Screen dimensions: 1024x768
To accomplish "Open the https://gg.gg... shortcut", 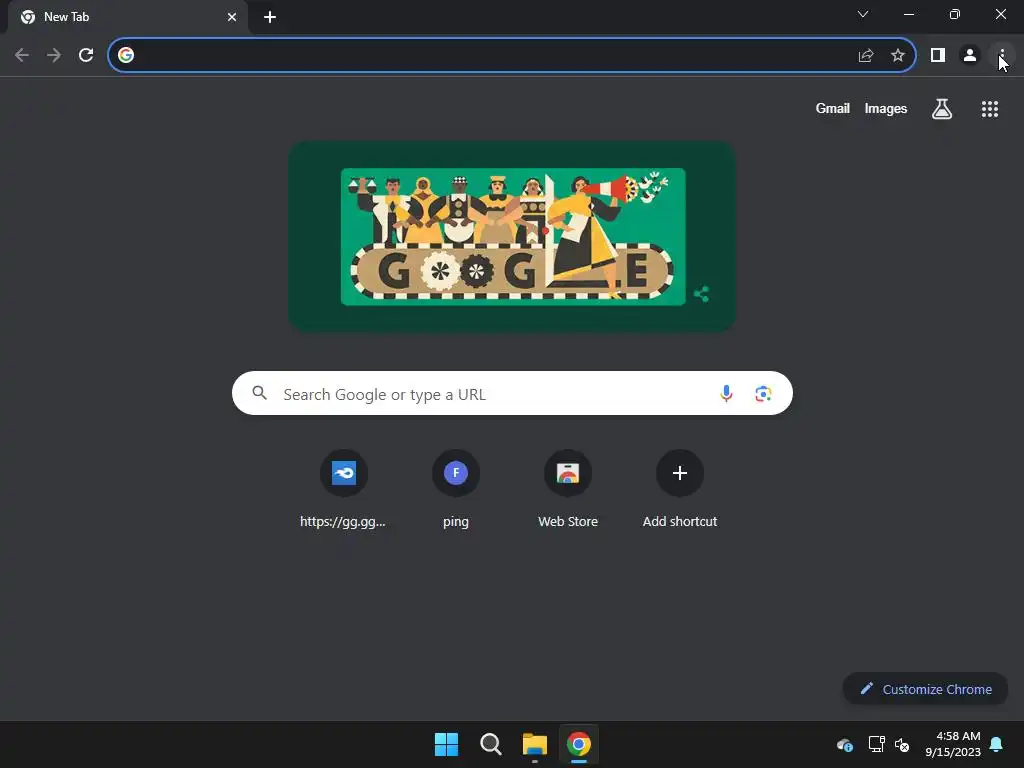I will coord(344,488).
